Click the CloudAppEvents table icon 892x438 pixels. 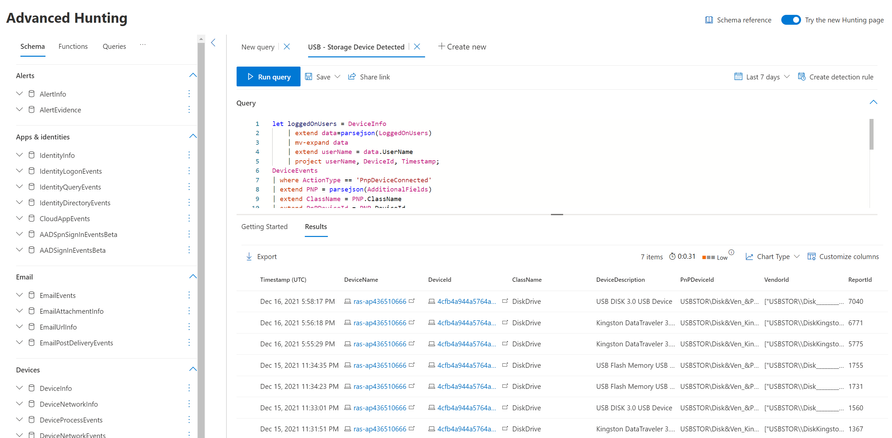click(x=31, y=218)
